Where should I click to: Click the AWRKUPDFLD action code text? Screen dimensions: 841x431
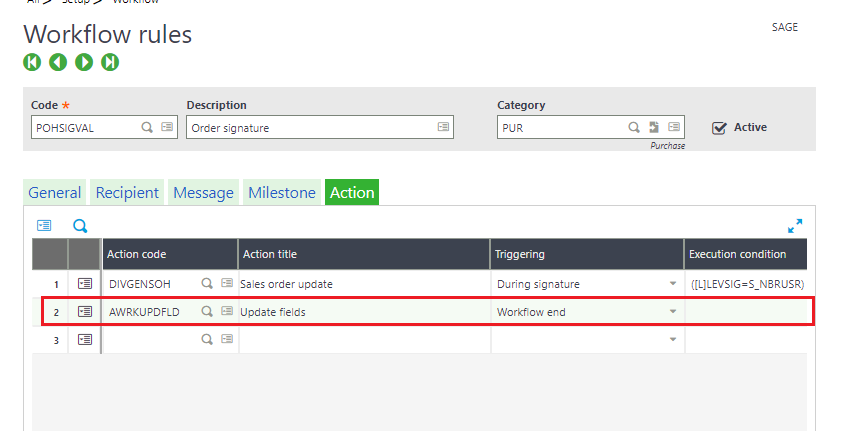pyautogui.click(x=144, y=312)
